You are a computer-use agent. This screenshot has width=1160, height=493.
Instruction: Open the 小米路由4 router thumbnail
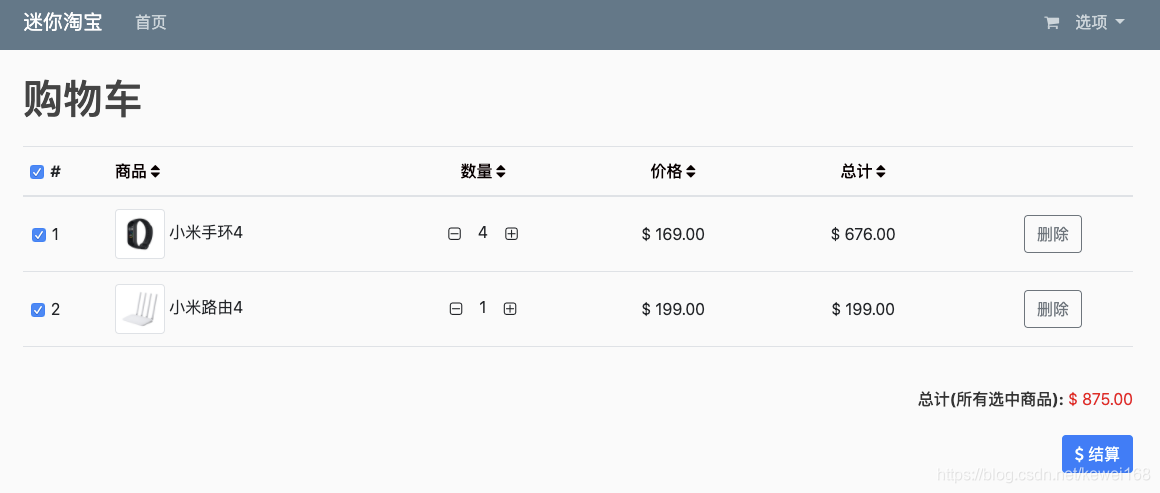coord(140,309)
